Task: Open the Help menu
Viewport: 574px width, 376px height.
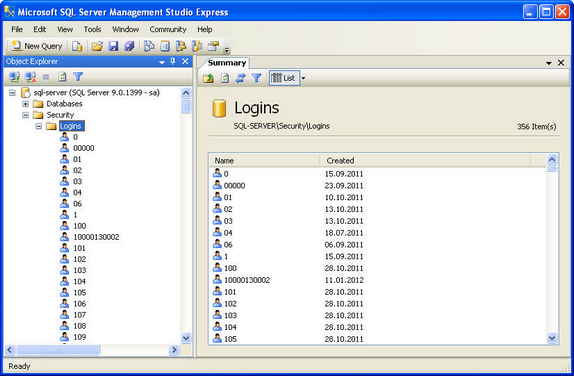Action: point(205,29)
